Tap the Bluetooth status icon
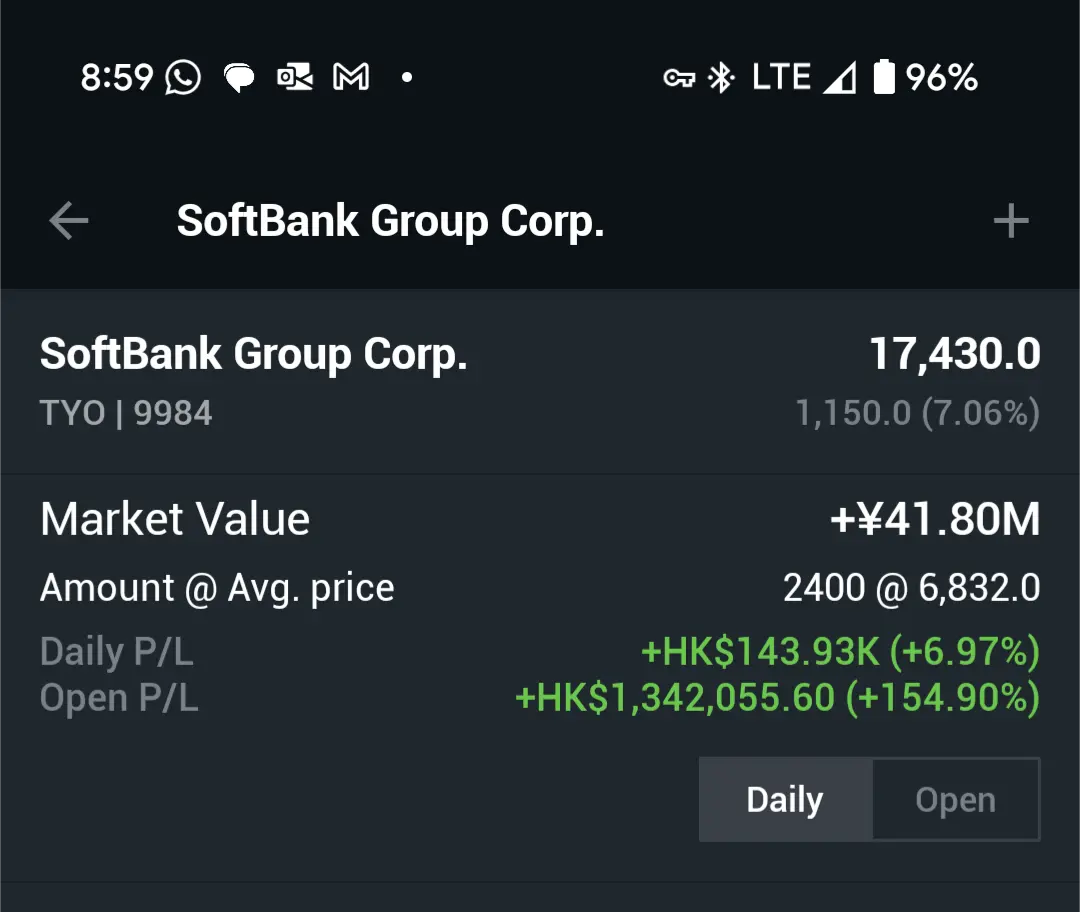Screen dimensions: 1080x912 coord(721,77)
